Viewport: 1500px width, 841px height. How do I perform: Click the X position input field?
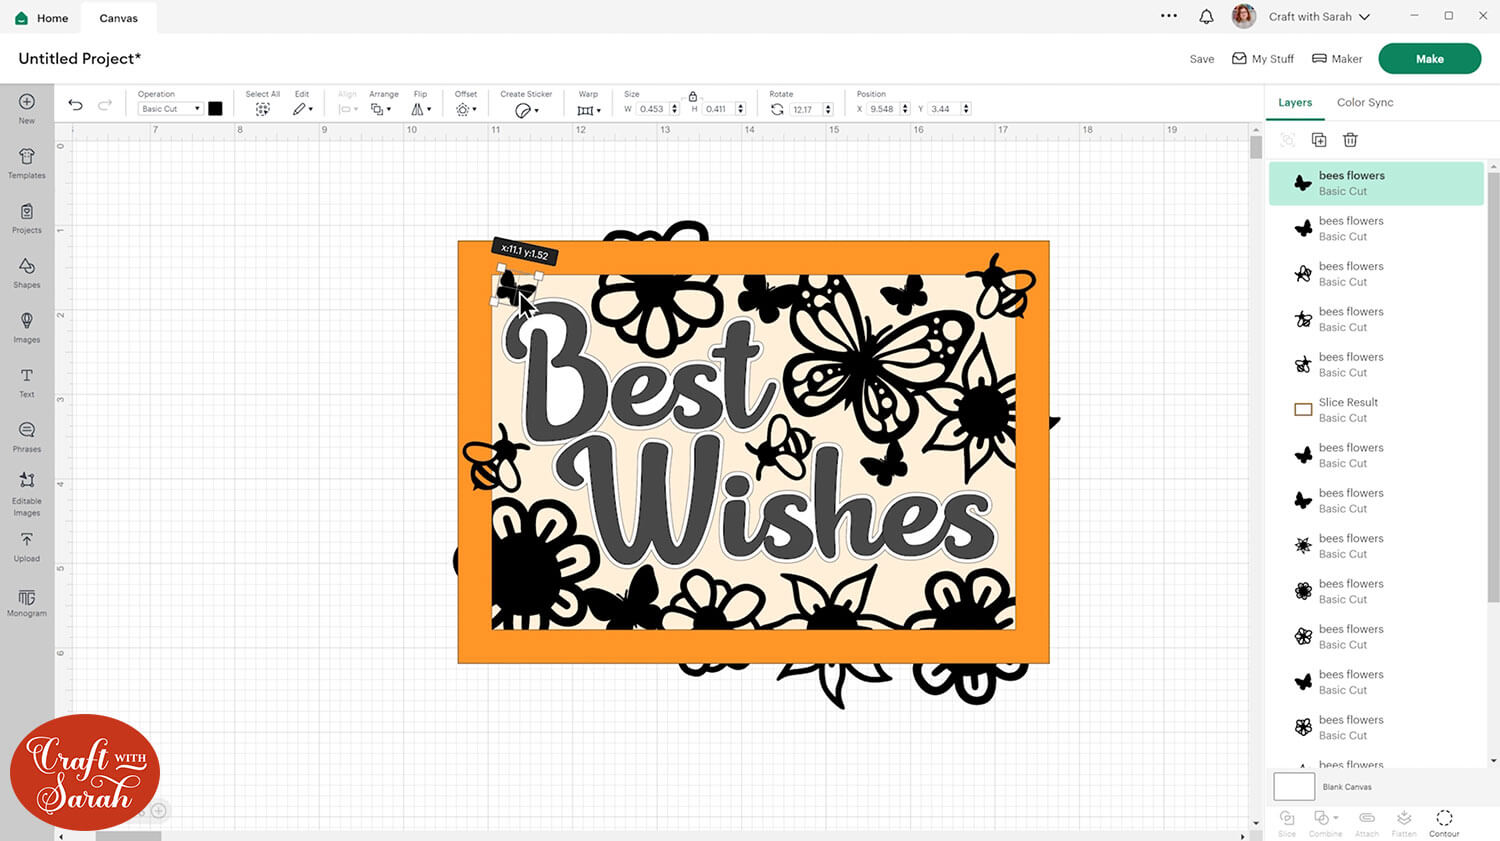pyautogui.click(x=883, y=109)
